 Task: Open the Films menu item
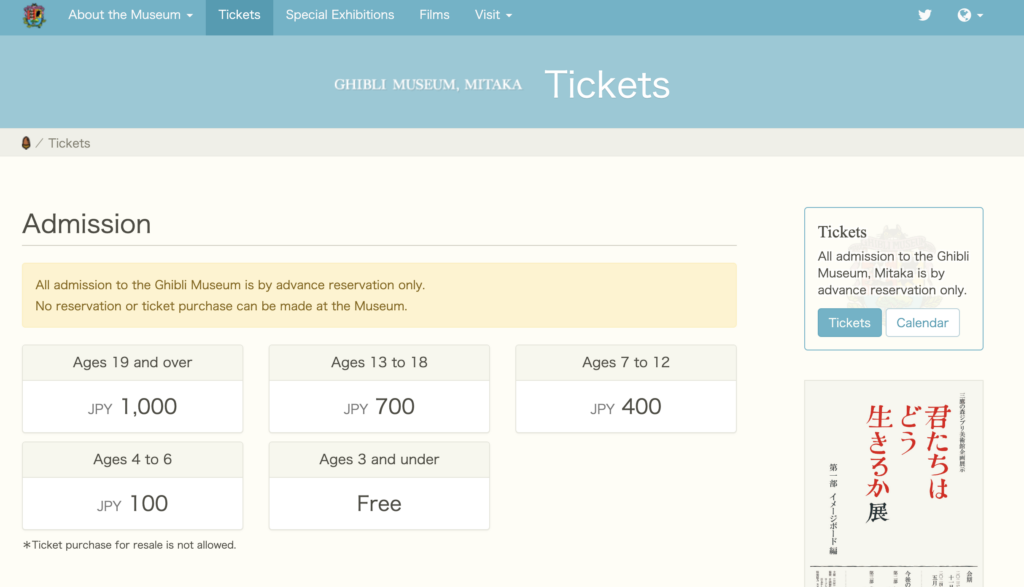pos(434,15)
